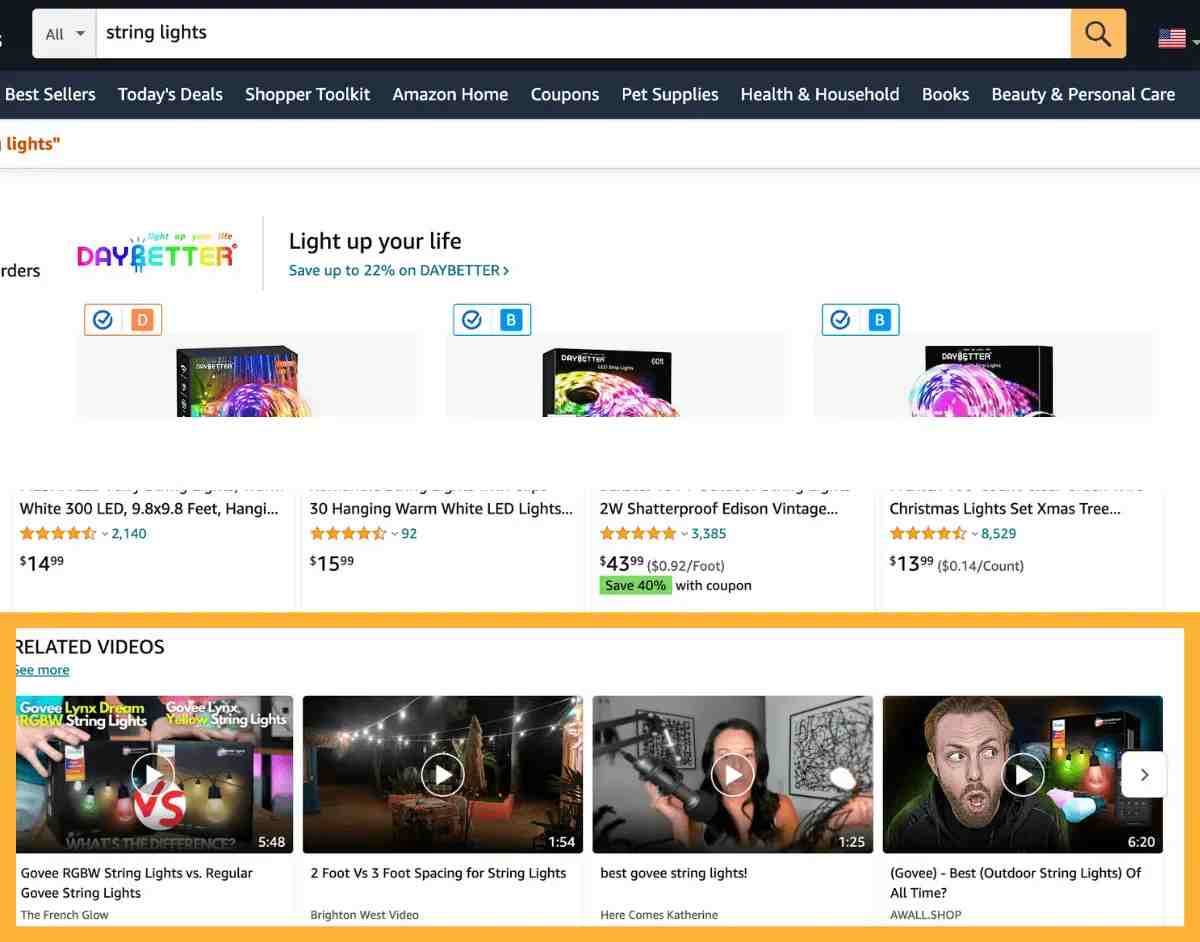This screenshot has height=942, width=1200.
Task: Open best govee string lights! title
Action: (674, 873)
